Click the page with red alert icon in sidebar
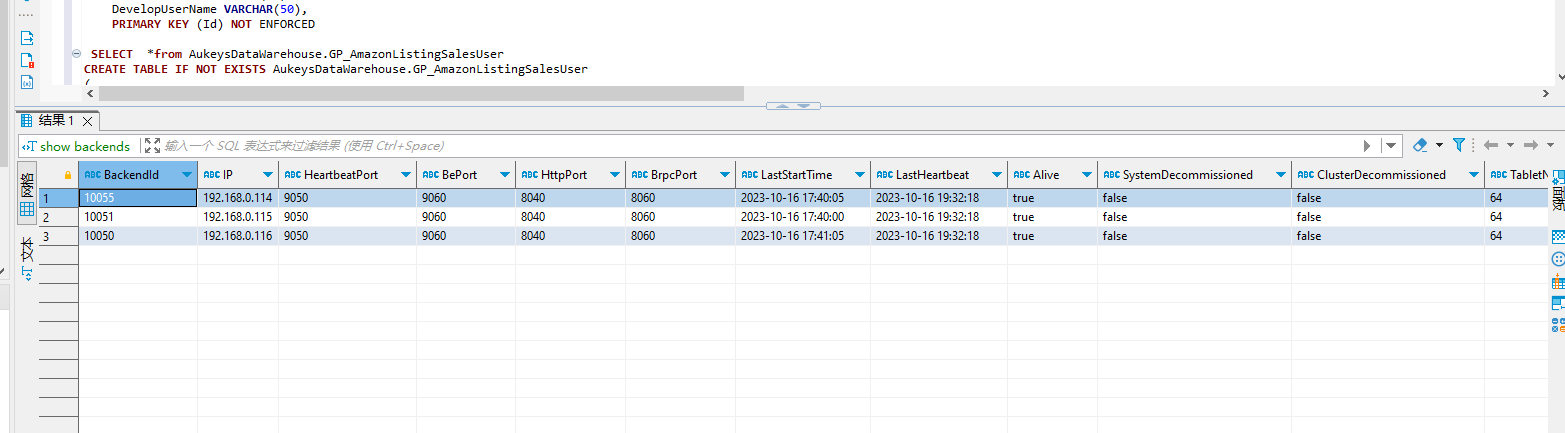Screen dimensions: 1565x433 click(x=27, y=60)
